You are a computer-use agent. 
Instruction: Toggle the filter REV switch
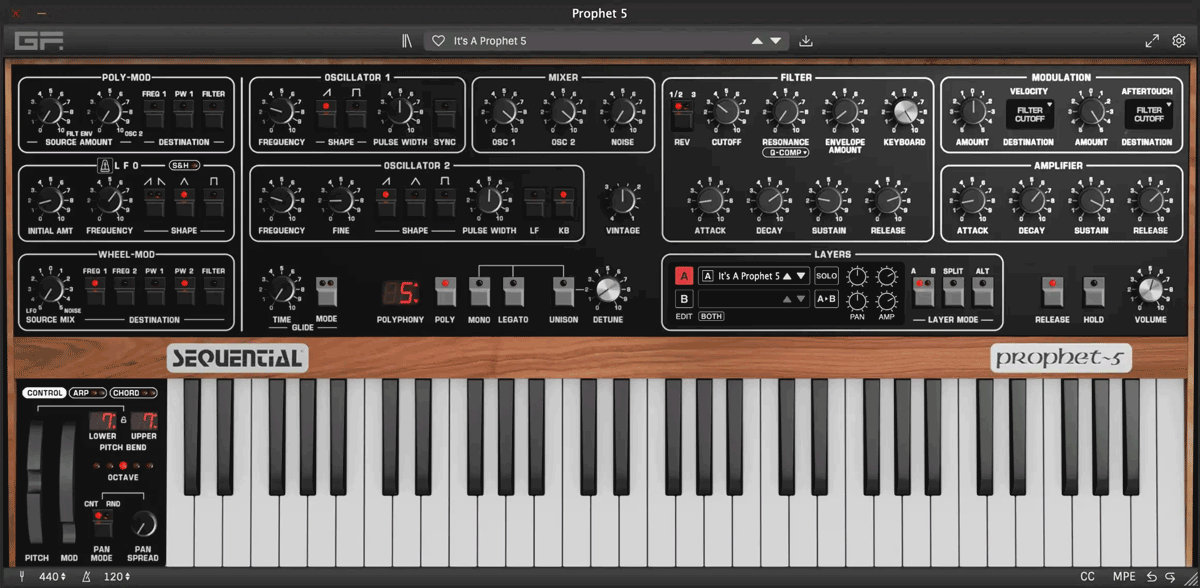pos(681,115)
